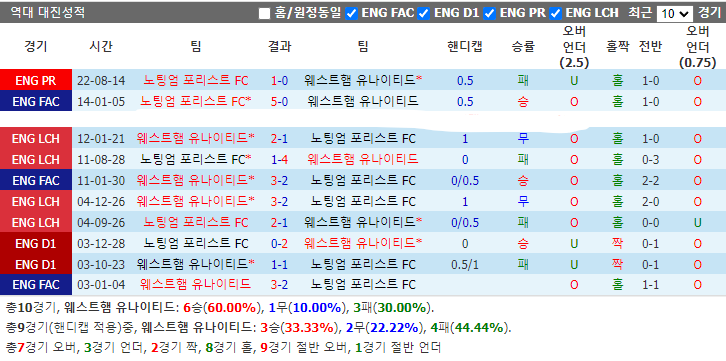Open the 5-0 result of 14-01-05 match
This screenshot has height=361, width=726.
279,102
